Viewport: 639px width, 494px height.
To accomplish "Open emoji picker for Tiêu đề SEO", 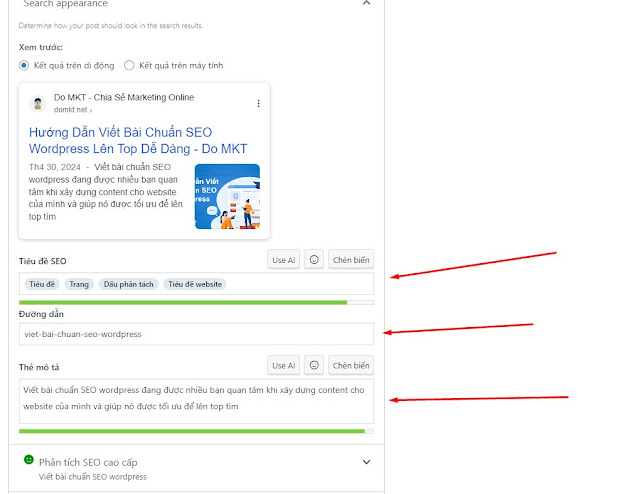I will [x=314, y=260].
